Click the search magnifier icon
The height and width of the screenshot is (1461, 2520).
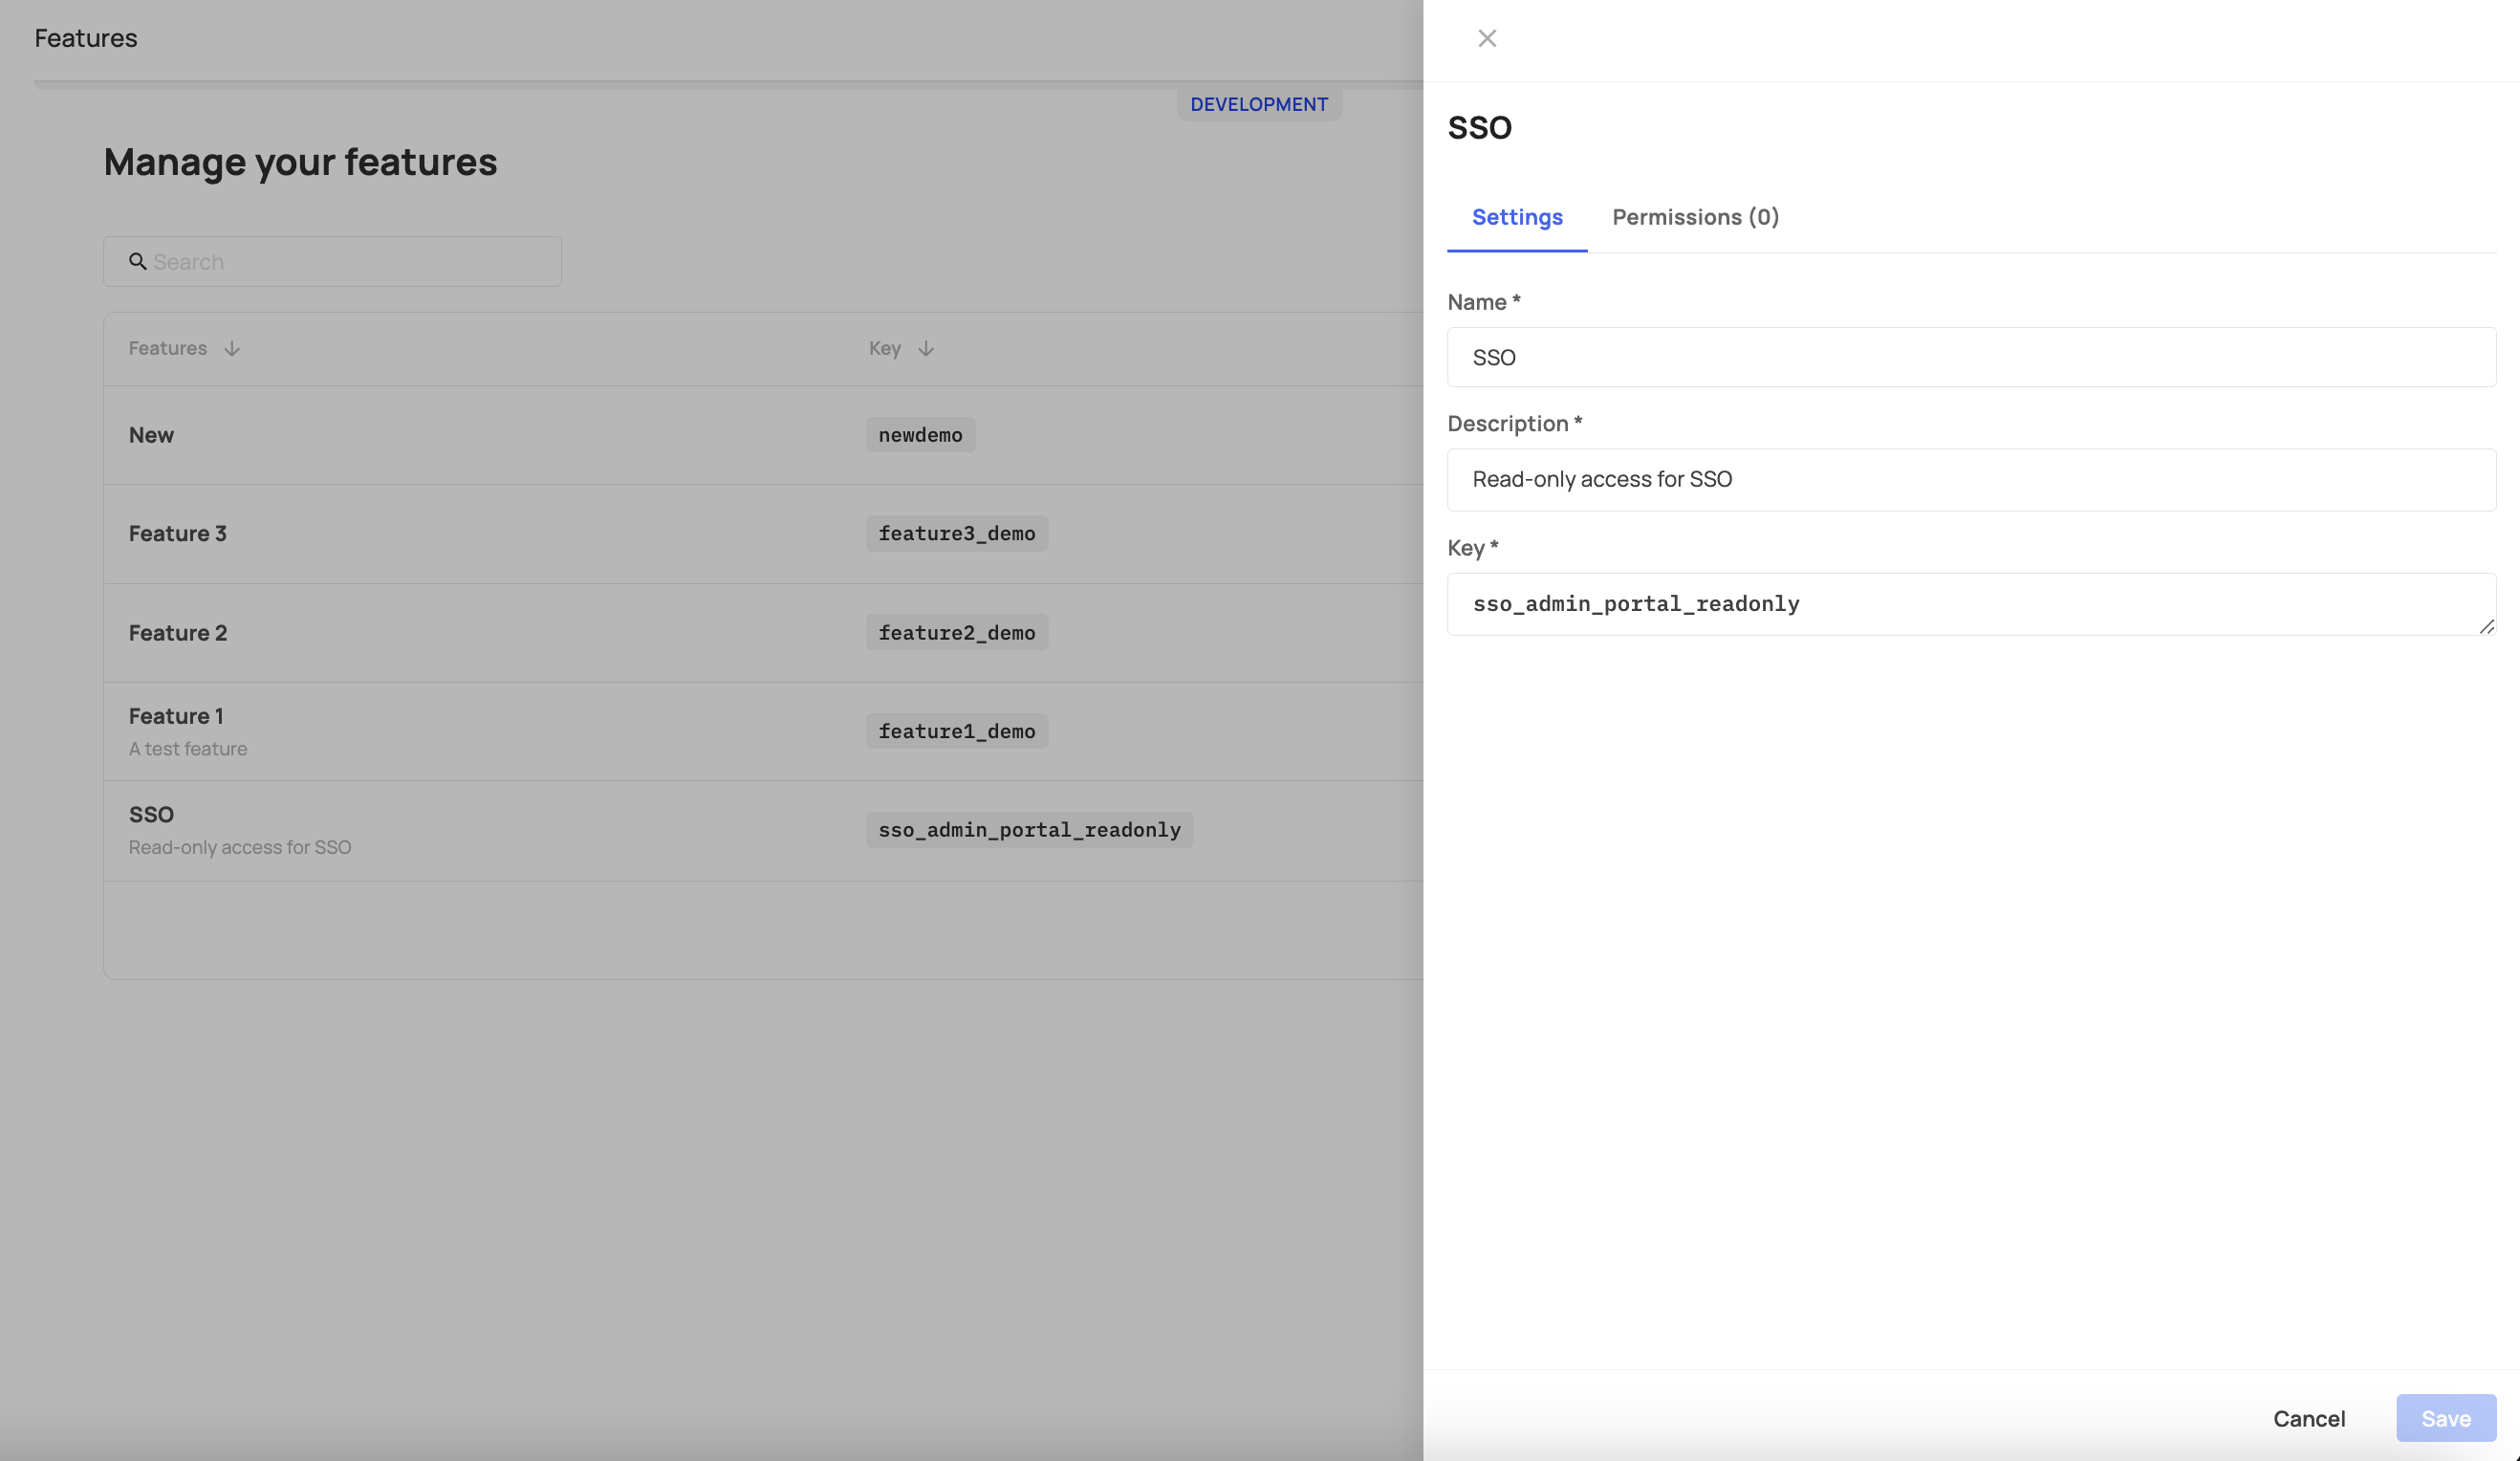(138, 261)
